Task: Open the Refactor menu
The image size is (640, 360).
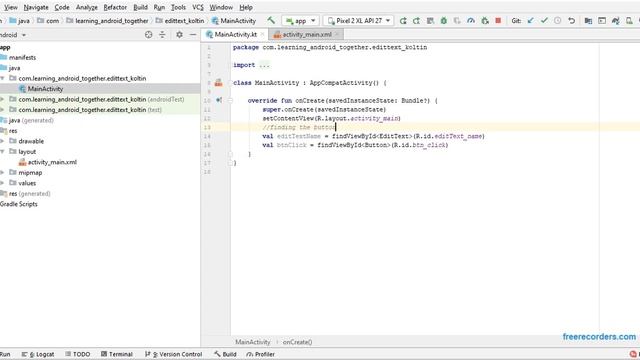Action: 115,7
